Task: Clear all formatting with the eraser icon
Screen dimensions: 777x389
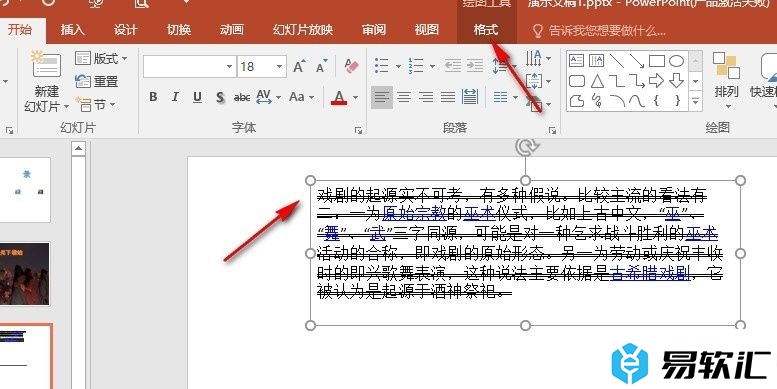Action: click(351, 66)
